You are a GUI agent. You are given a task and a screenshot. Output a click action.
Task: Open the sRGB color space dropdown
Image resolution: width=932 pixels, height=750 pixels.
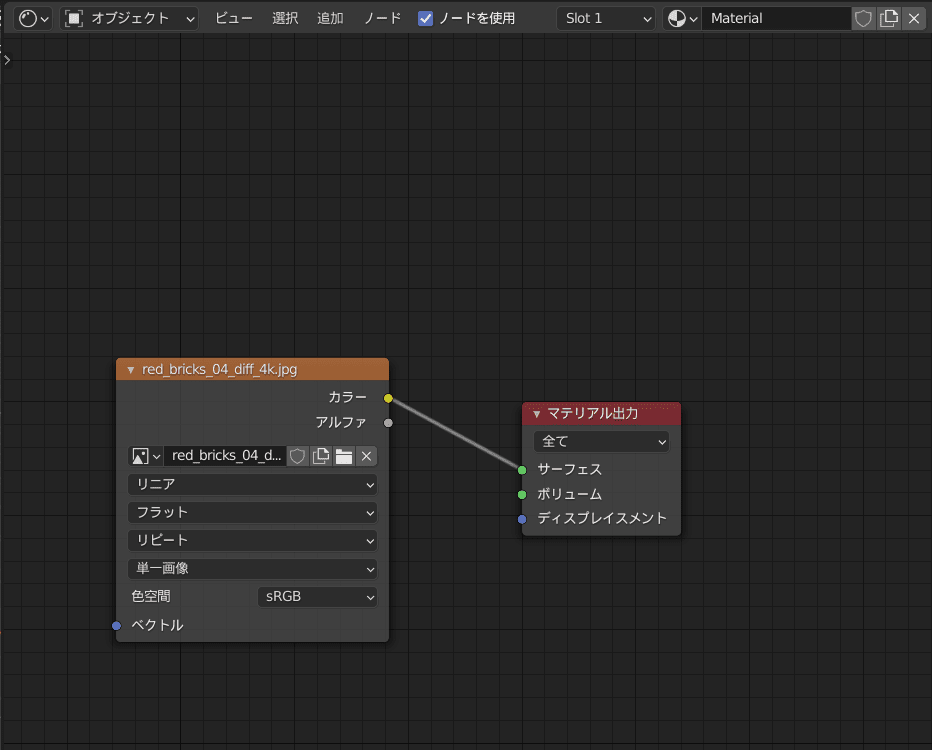click(317, 597)
